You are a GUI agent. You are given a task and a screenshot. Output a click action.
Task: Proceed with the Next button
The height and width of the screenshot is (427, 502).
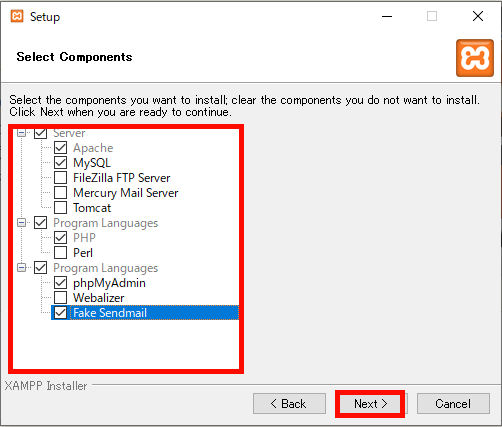click(x=370, y=404)
